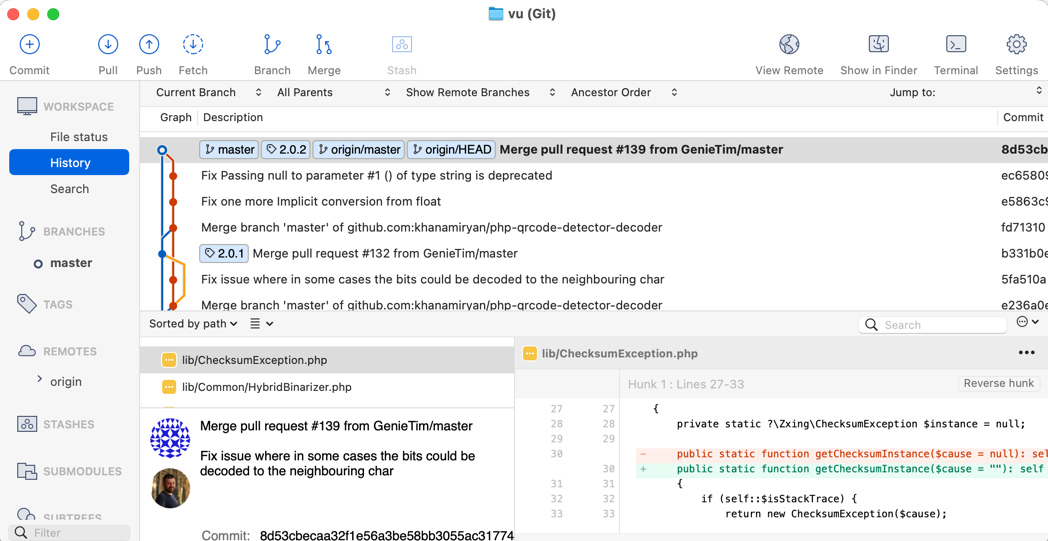This screenshot has width=1048, height=541.
Task: Fetch from remote via Fetch icon
Action: [193, 45]
